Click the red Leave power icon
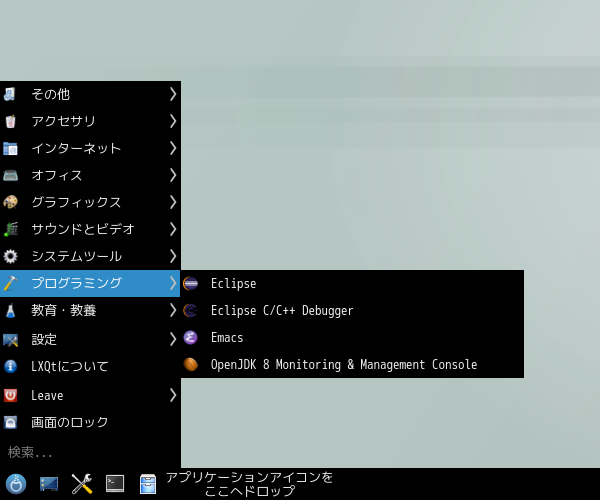The height and width of the screenshot is (500, 600). (x=10, y=395)
